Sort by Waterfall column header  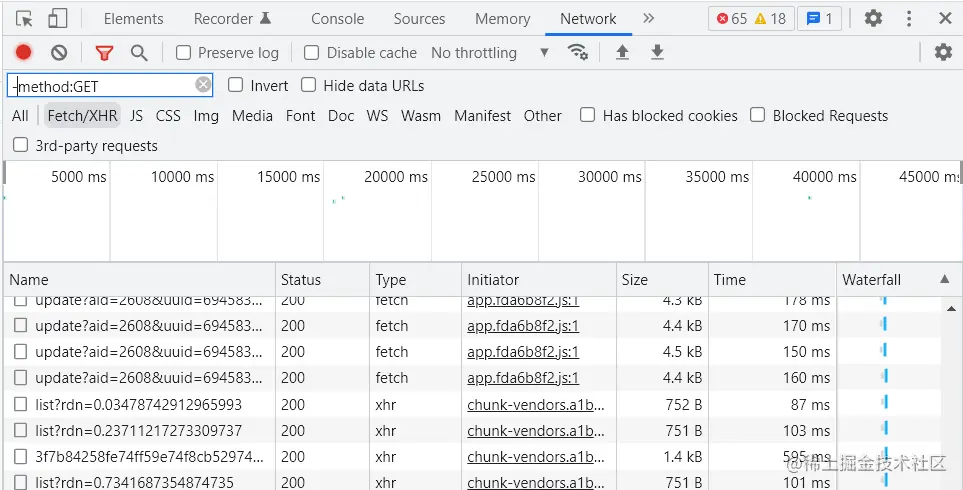pos(871,279)
